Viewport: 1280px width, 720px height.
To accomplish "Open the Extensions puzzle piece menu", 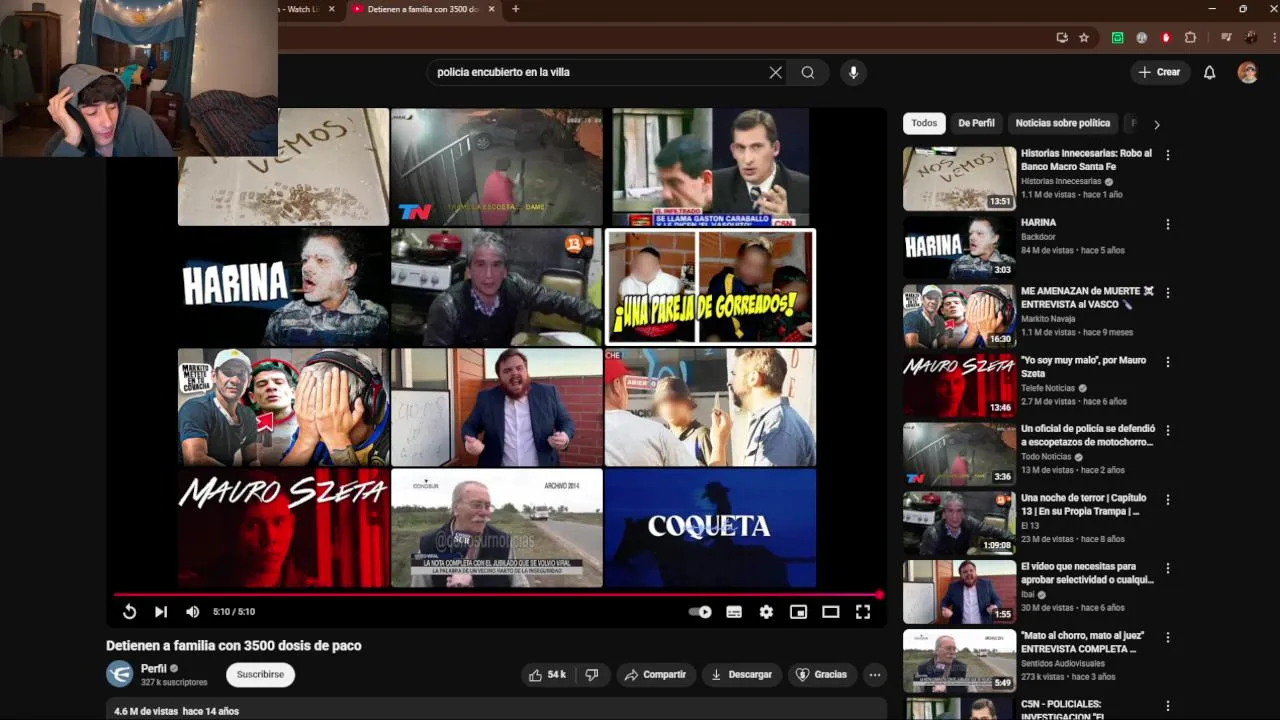I will pyautogui.click(x=1190, y=38).
